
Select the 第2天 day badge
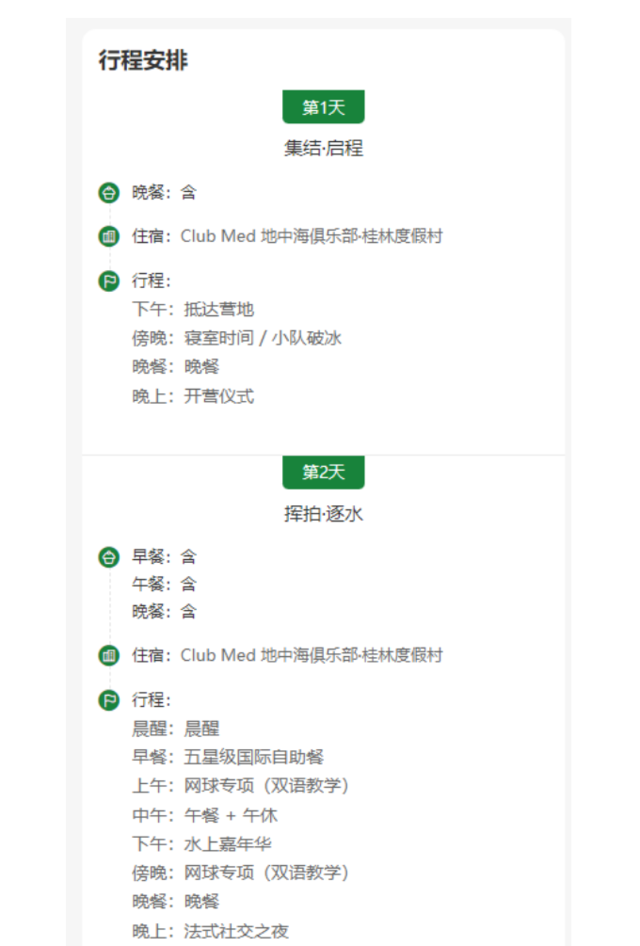tap(323, 472)
